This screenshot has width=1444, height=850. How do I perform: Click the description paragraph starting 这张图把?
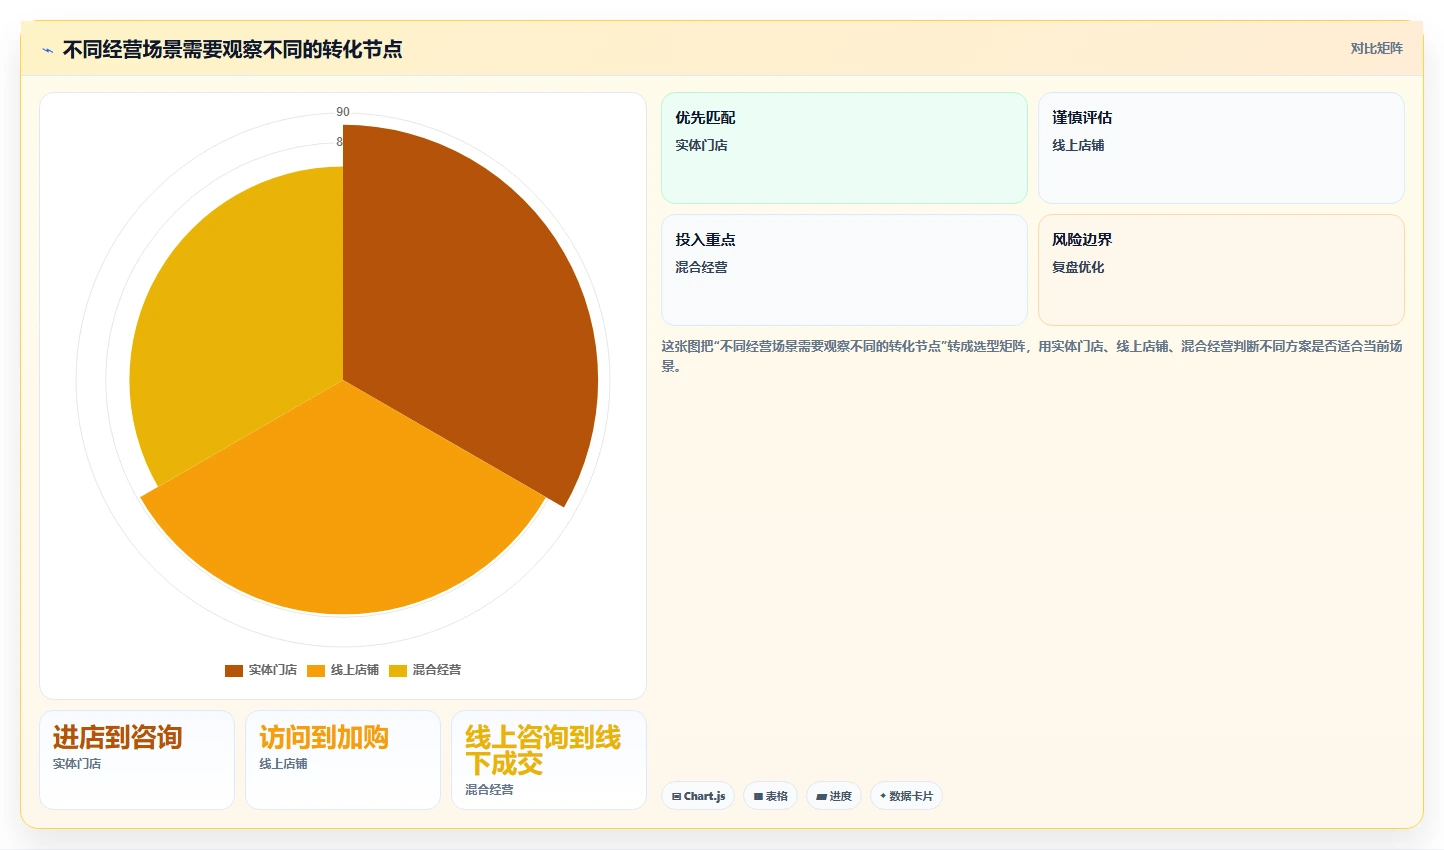(x=1032, y=356)
